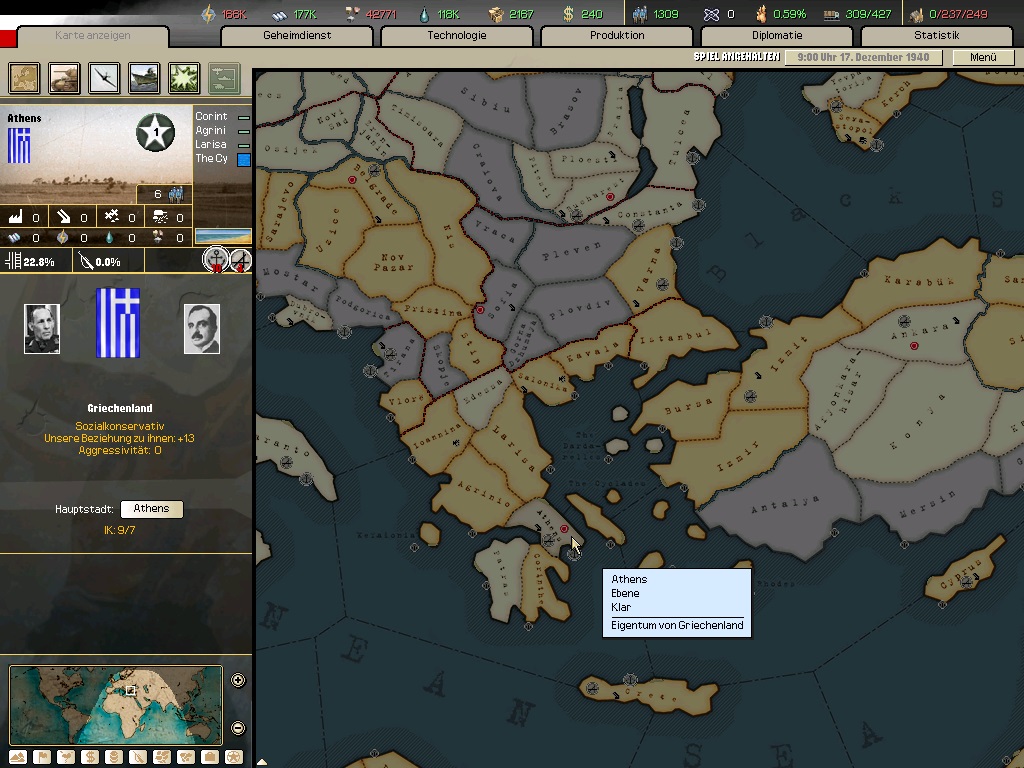
Task: Click the naval anchor icon in province panel
Action: click(215, 261)
